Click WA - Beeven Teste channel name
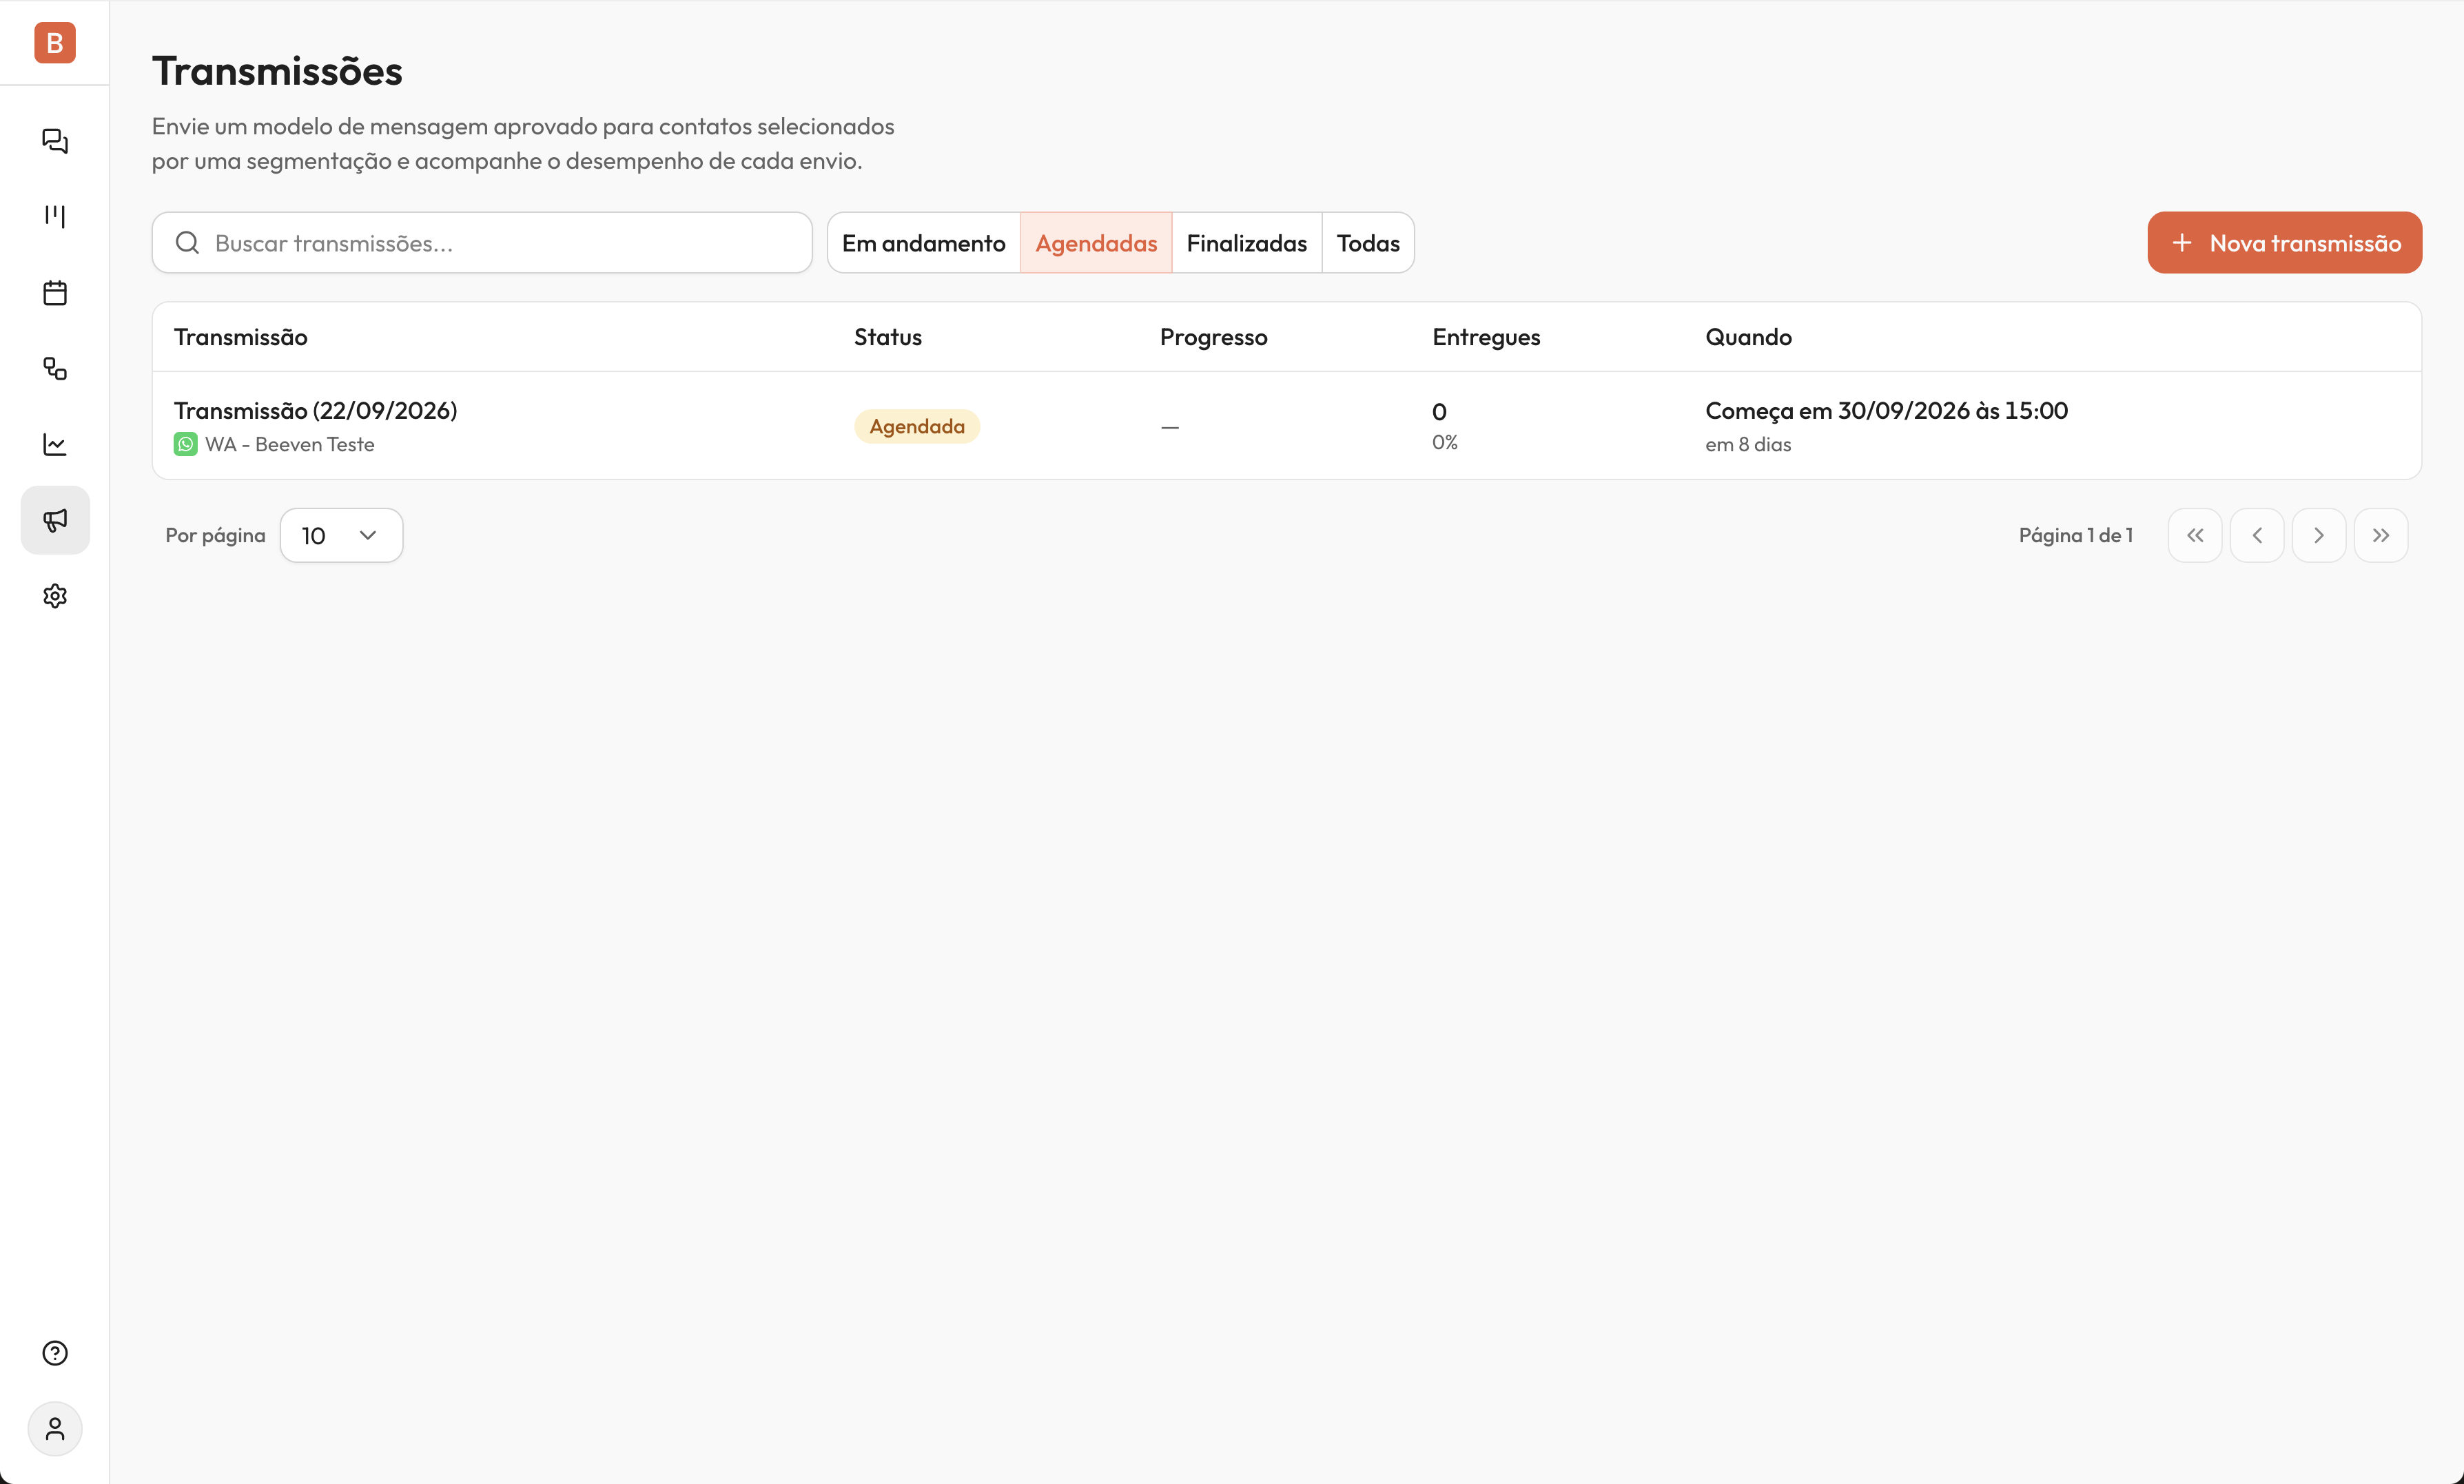Image resolution: width=2464 pixels, height=1484 pixels. (x=290, y=445)
